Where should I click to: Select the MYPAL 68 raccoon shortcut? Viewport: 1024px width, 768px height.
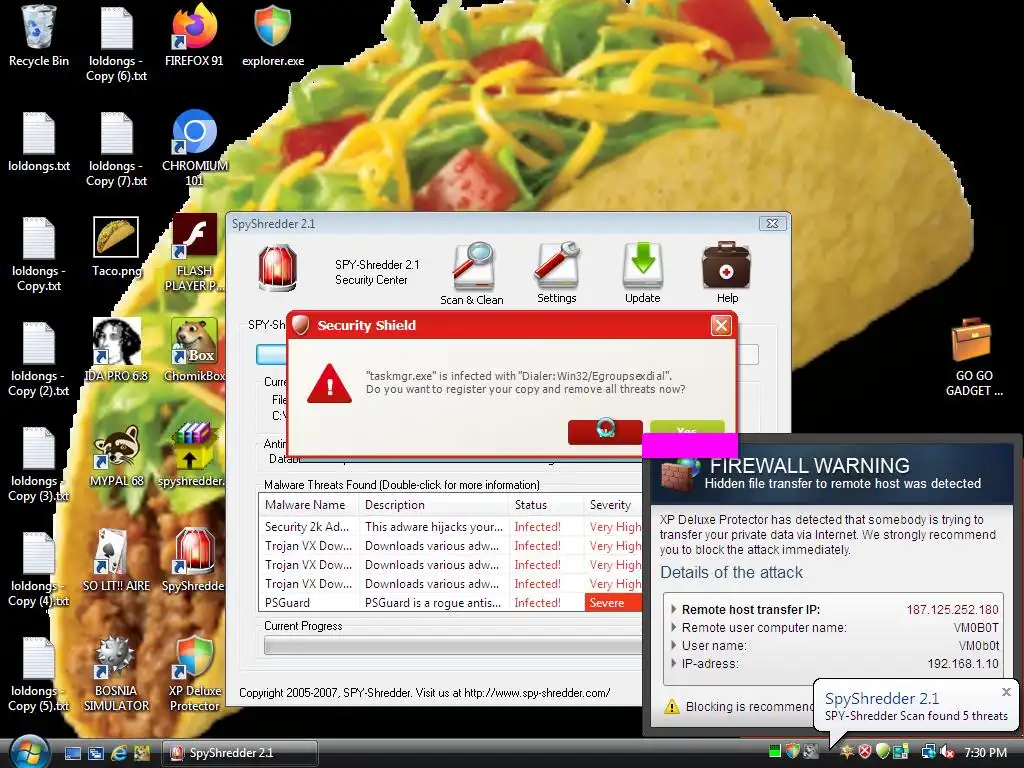116,456
